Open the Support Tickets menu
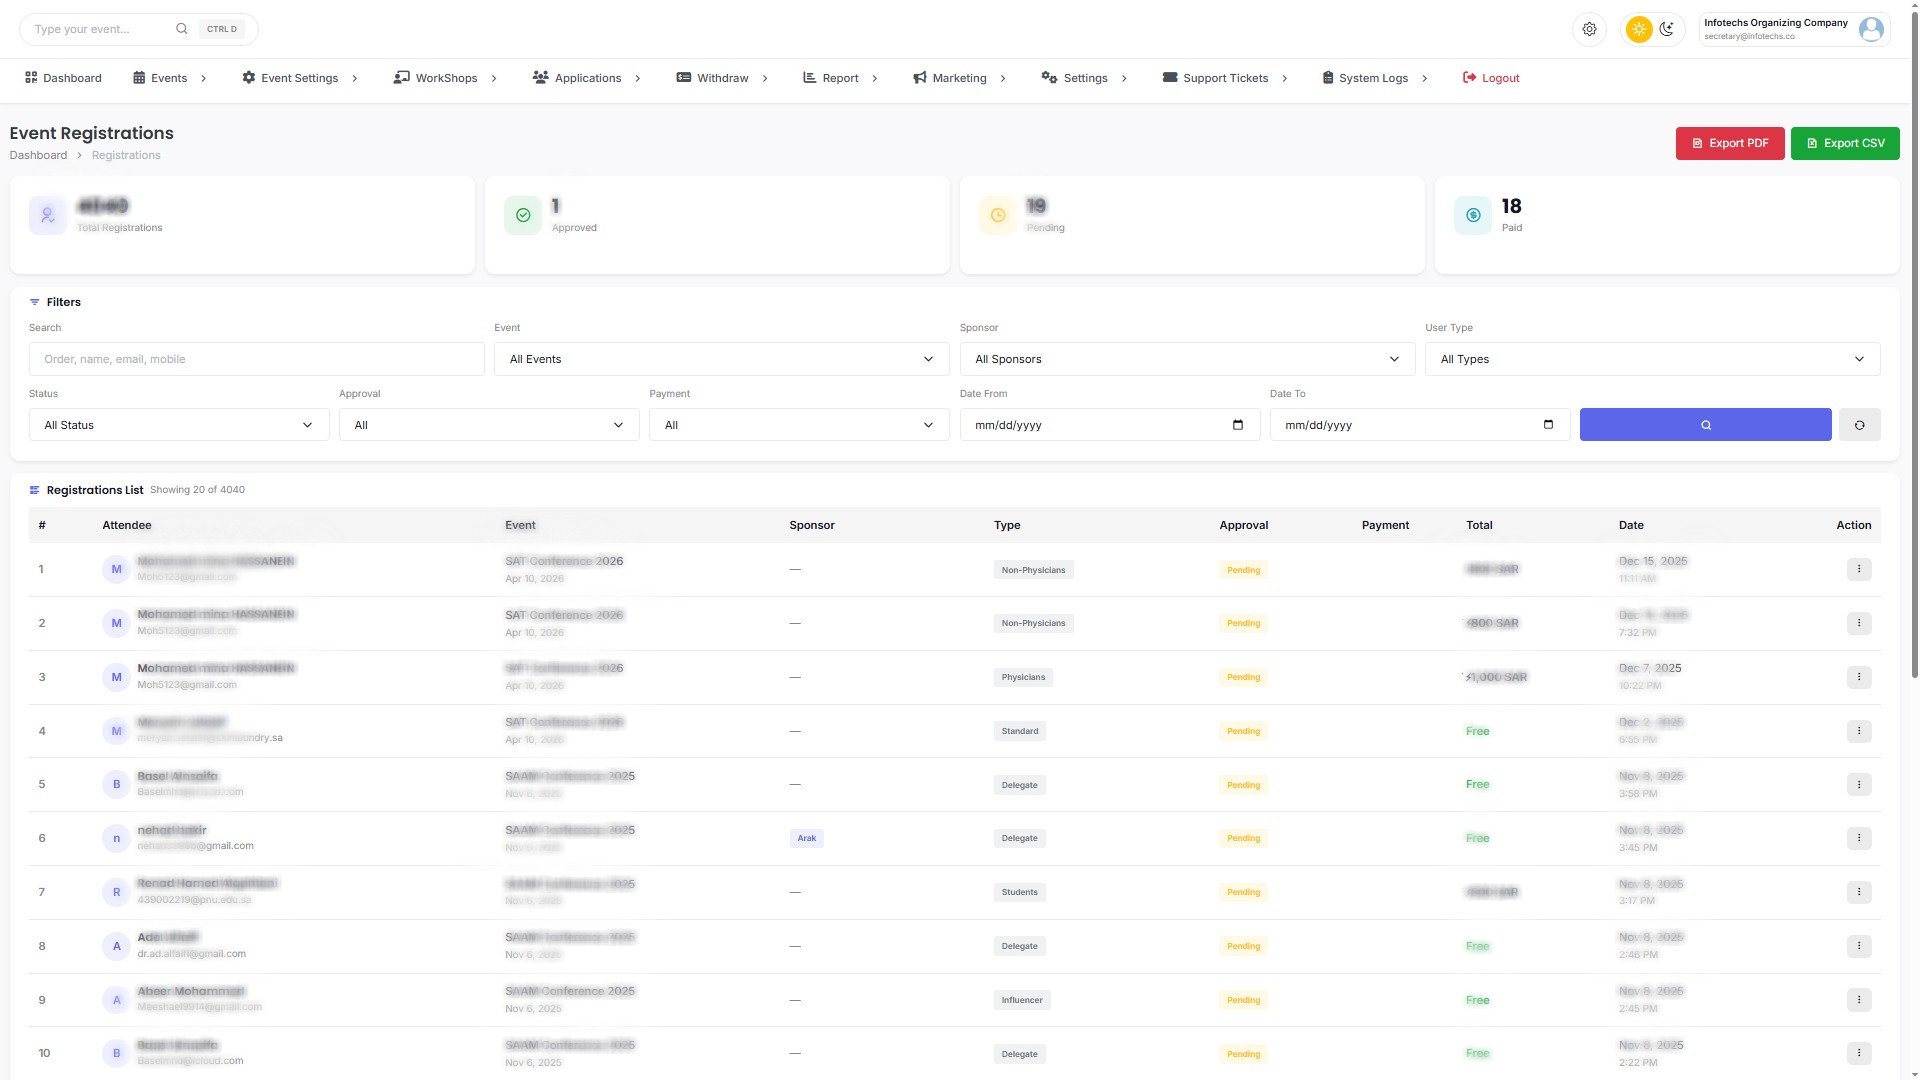Screen dimensions: 1920x1080 pos(1224,78)
